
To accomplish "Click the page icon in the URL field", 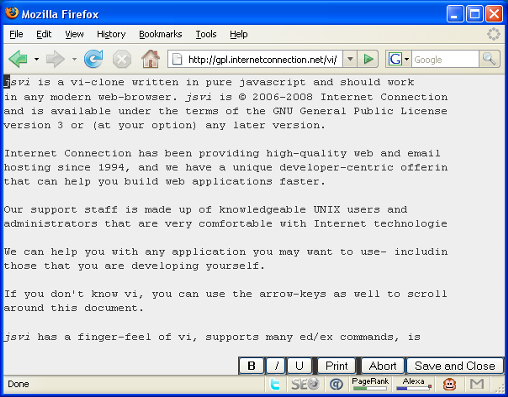I will [x=177, y=60].
